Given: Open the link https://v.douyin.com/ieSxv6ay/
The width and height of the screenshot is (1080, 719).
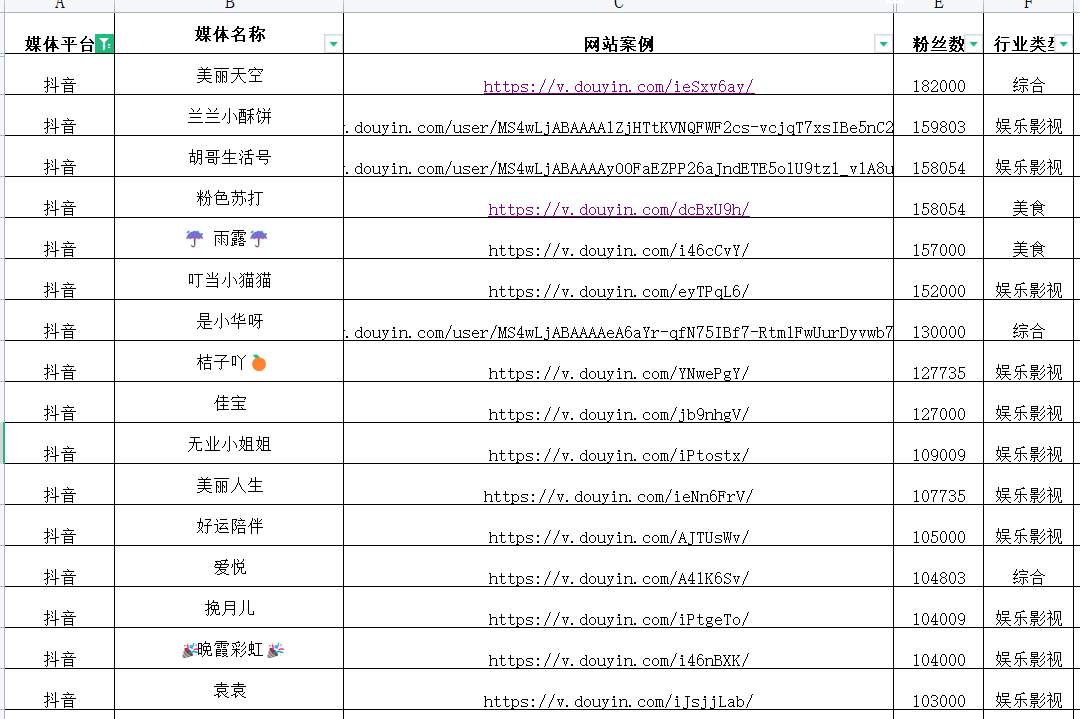Looking at the screenshot, I should pyautogui.click(x=619, y=86).
